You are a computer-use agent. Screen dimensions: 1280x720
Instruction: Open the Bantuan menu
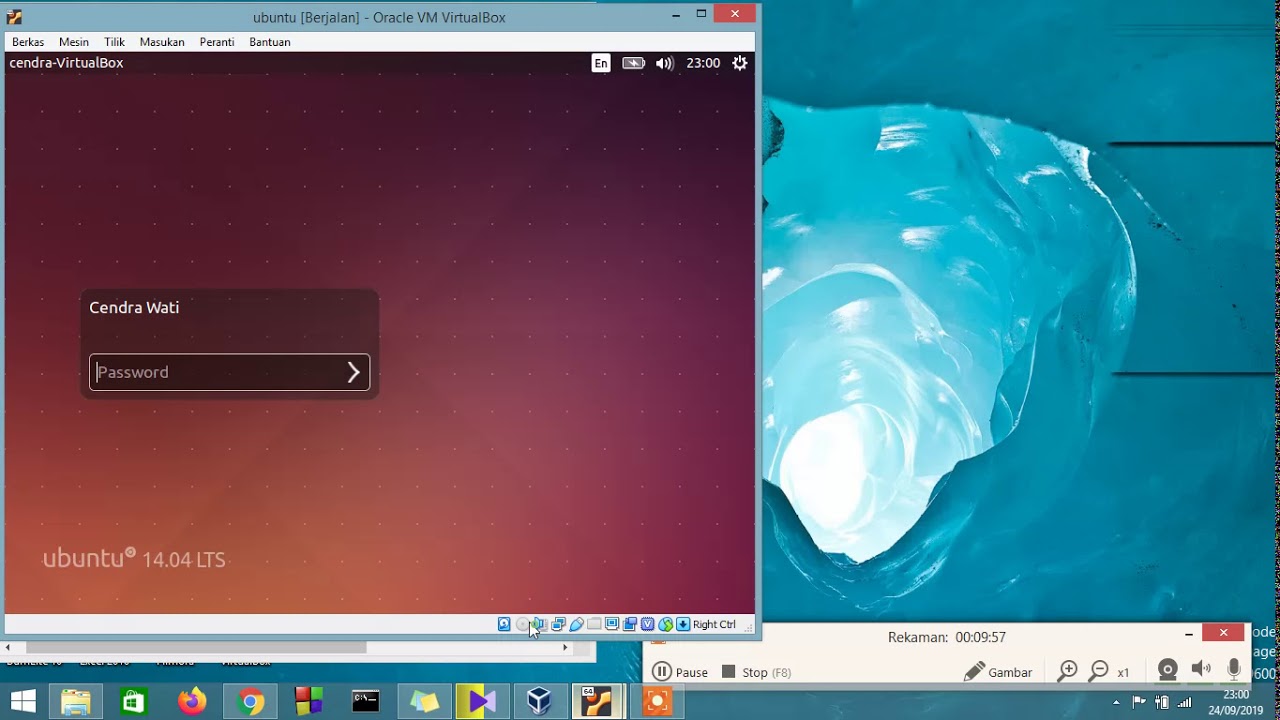click(270, 42)
